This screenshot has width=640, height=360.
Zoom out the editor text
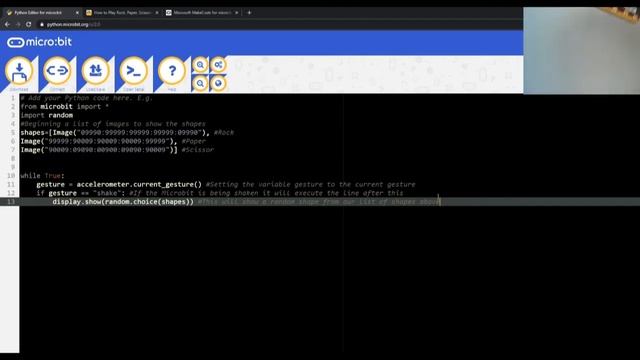tap(200, 84)
